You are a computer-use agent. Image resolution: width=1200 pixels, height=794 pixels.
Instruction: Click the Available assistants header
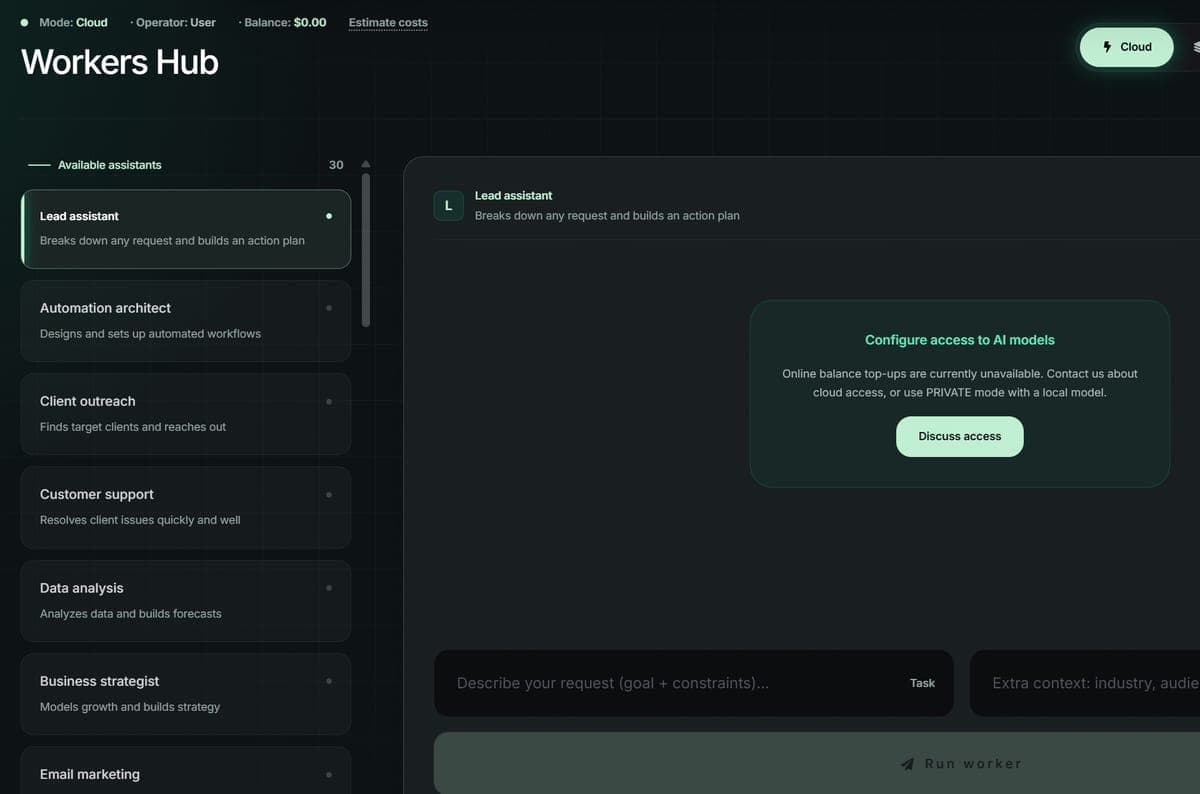[x=110, y=165]
